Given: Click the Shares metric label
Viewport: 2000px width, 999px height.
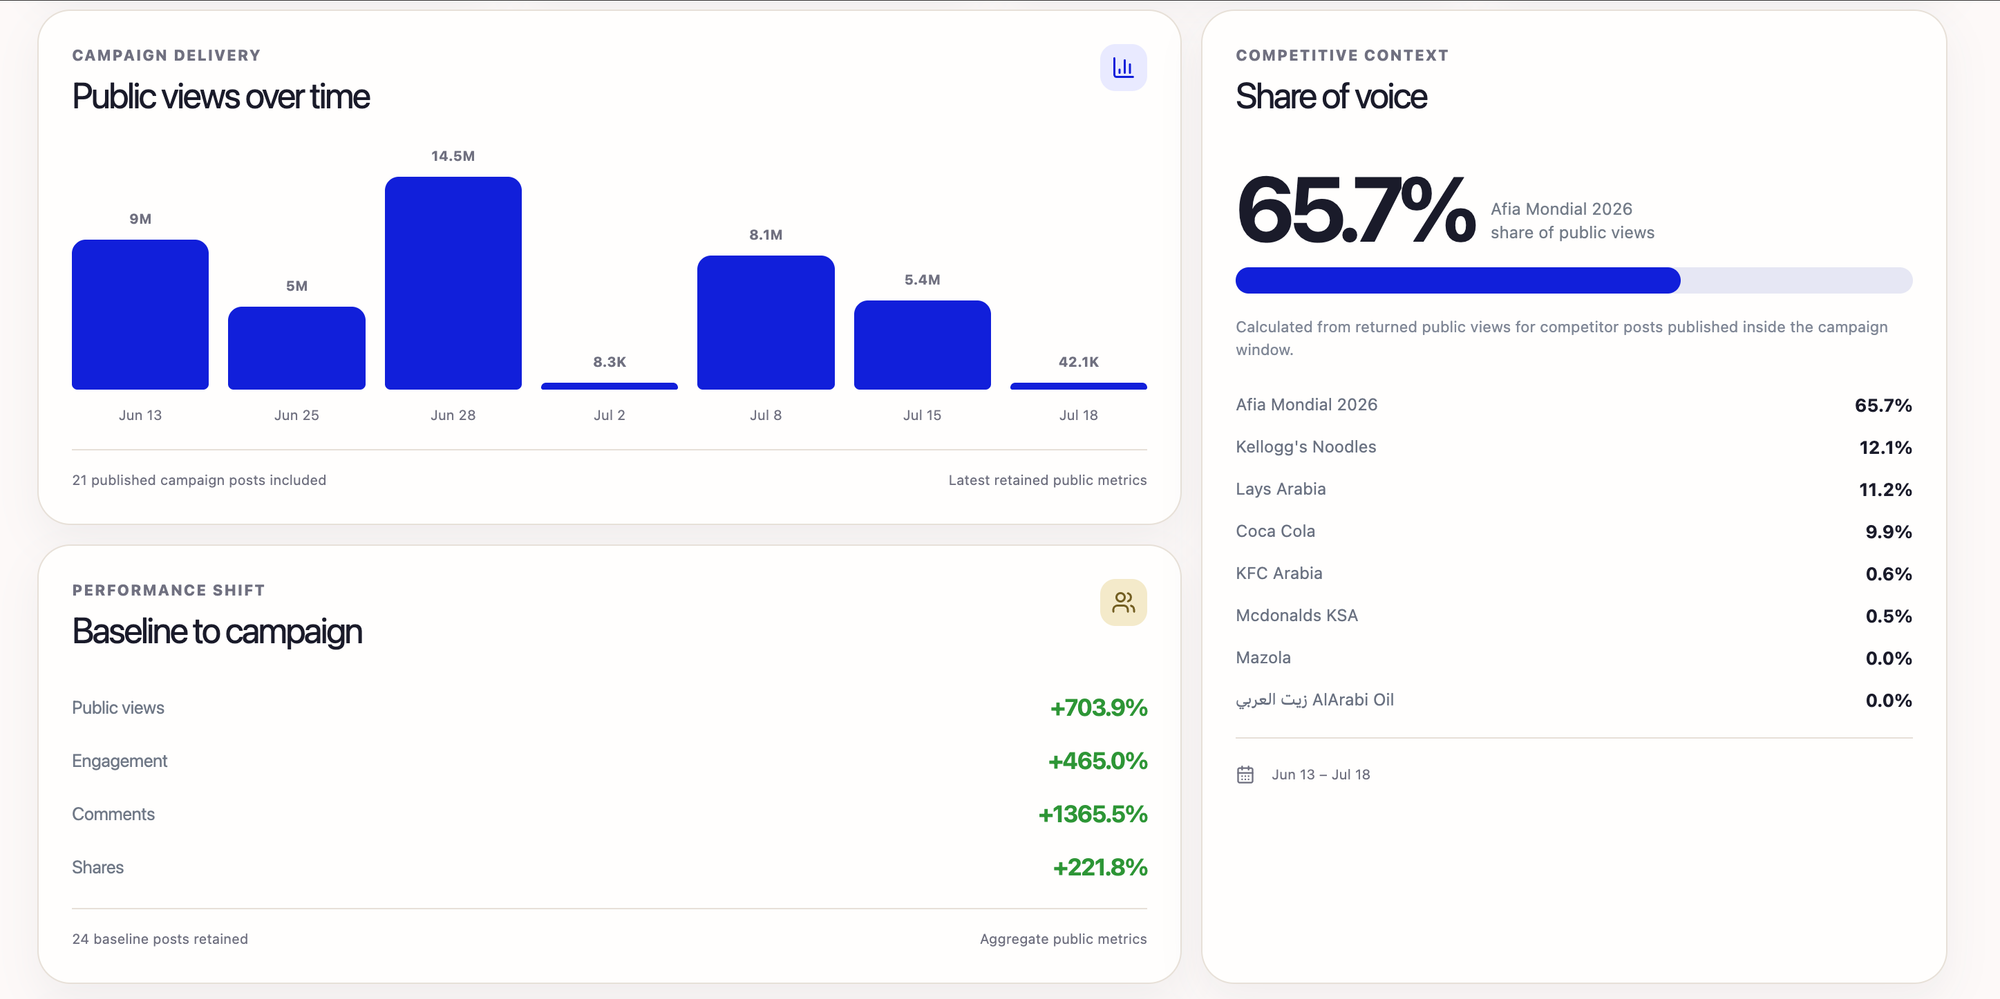Looking at the screenshot, I should (98, 867).
